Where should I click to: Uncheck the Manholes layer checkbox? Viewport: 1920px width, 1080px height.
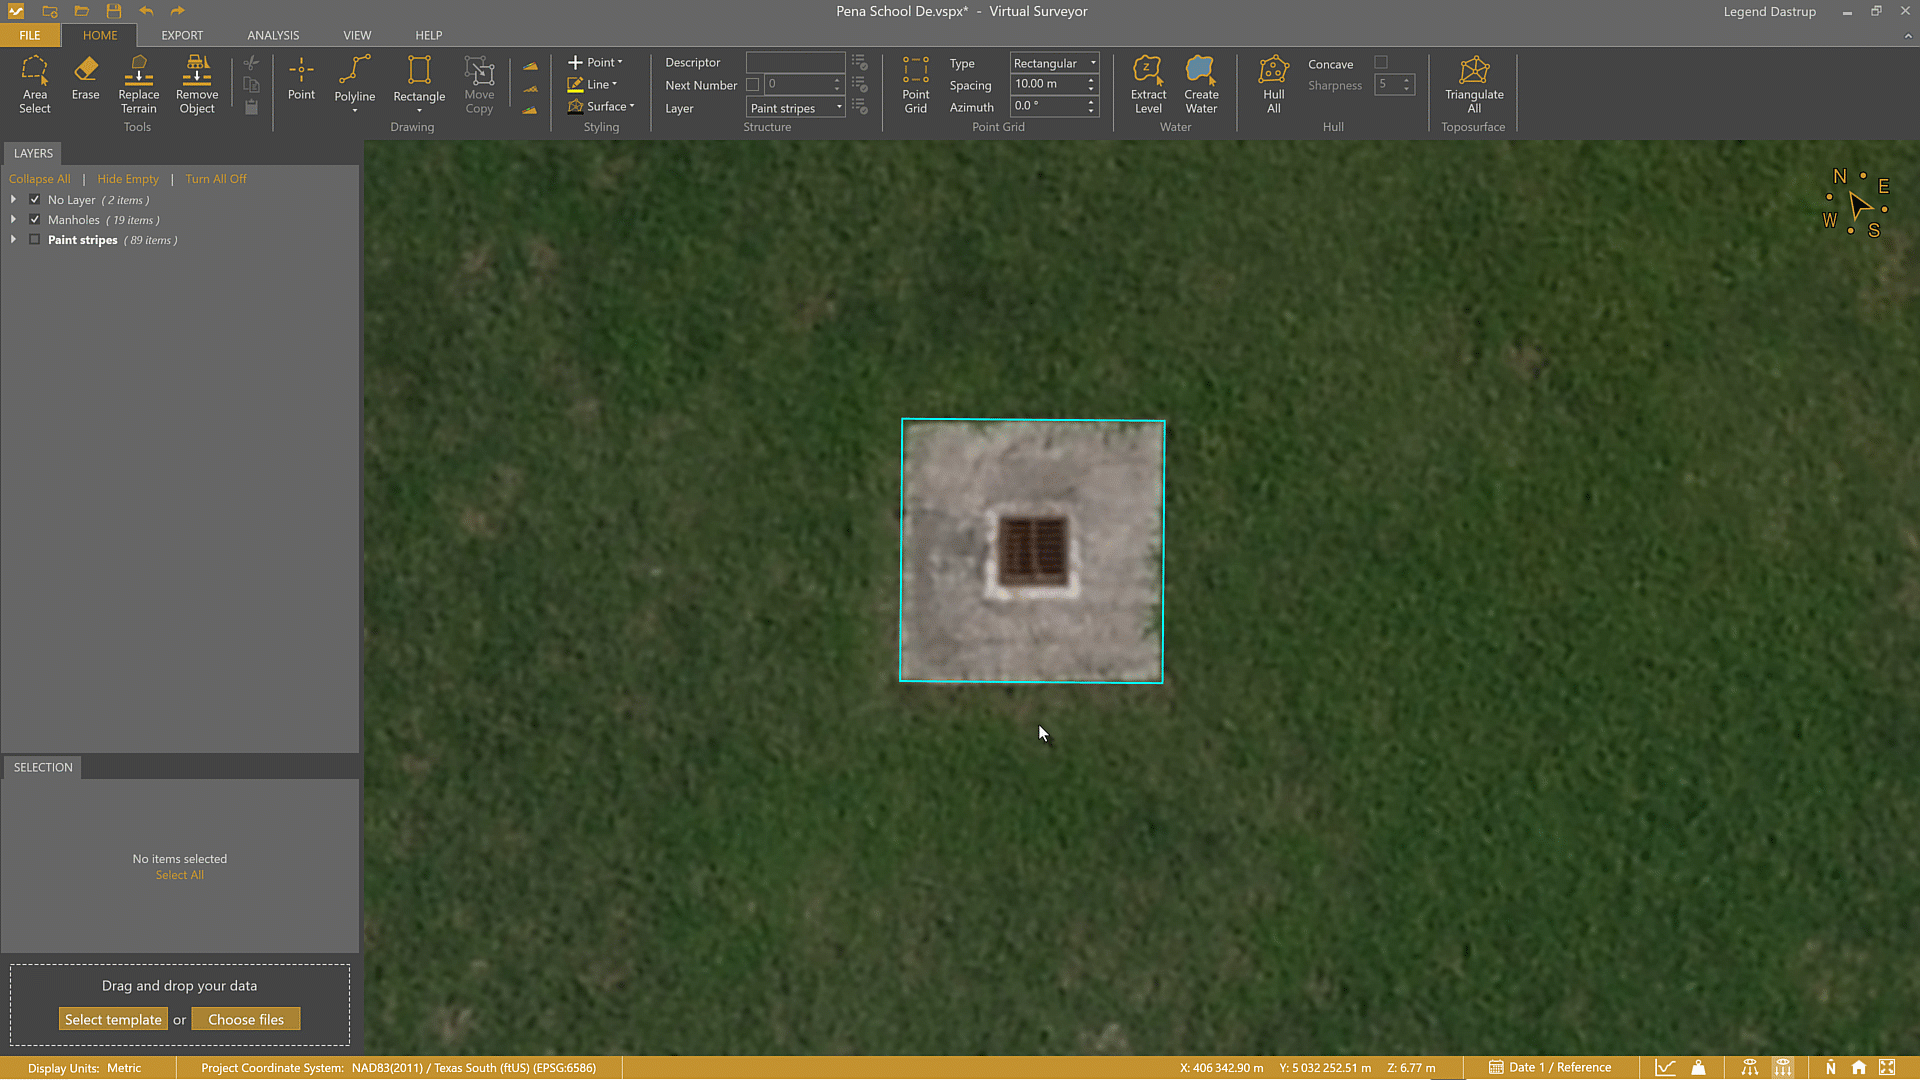pos(34,219)
